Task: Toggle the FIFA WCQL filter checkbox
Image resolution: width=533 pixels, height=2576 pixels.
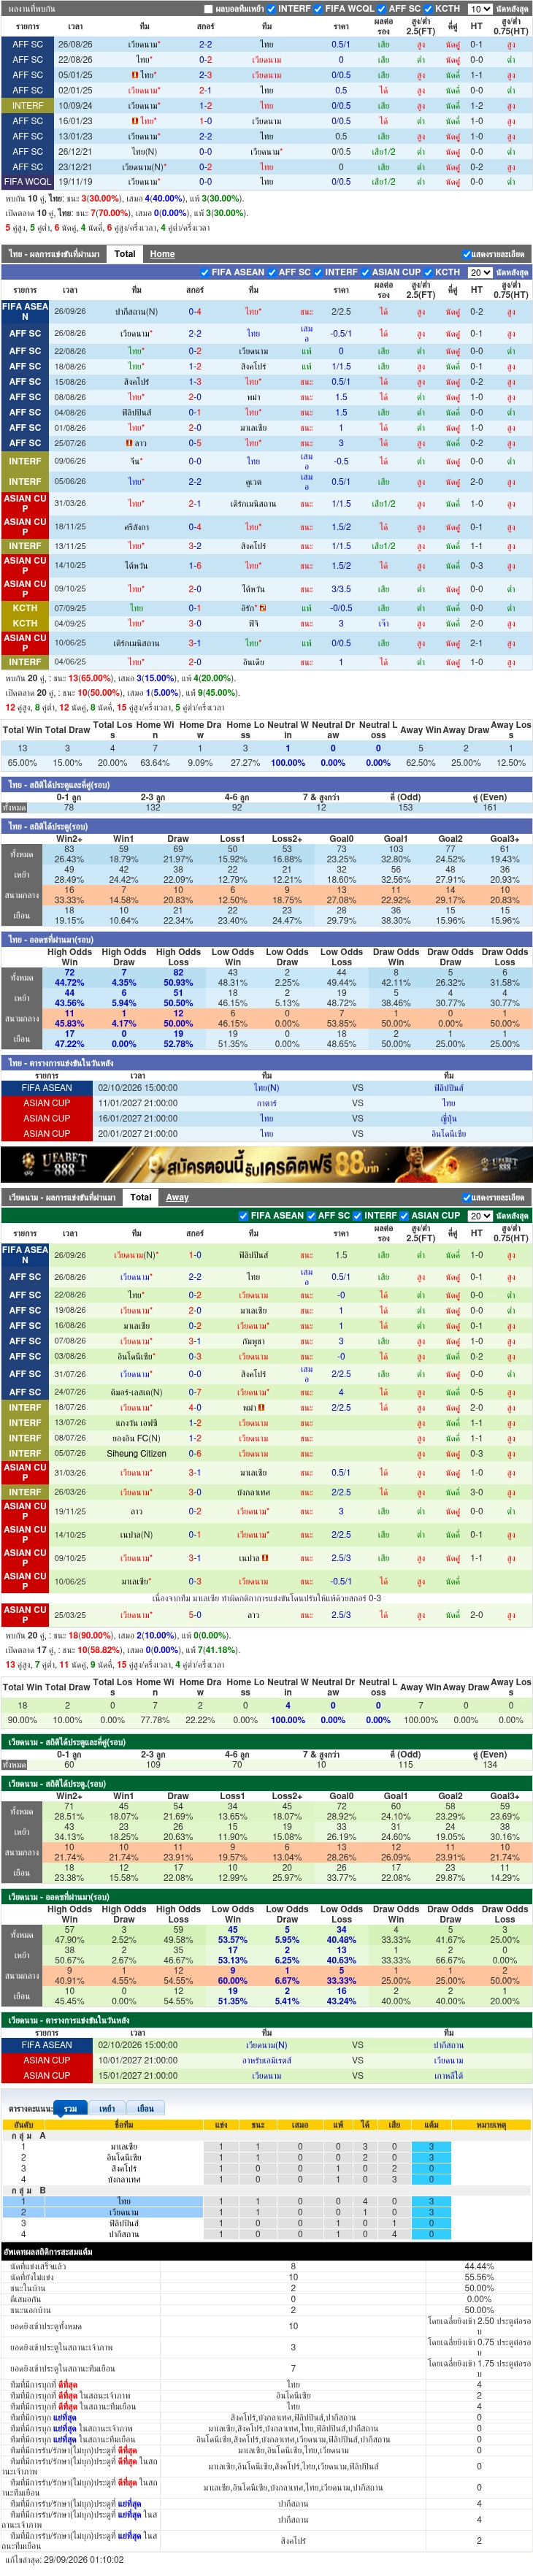Action: click(319, 9)
